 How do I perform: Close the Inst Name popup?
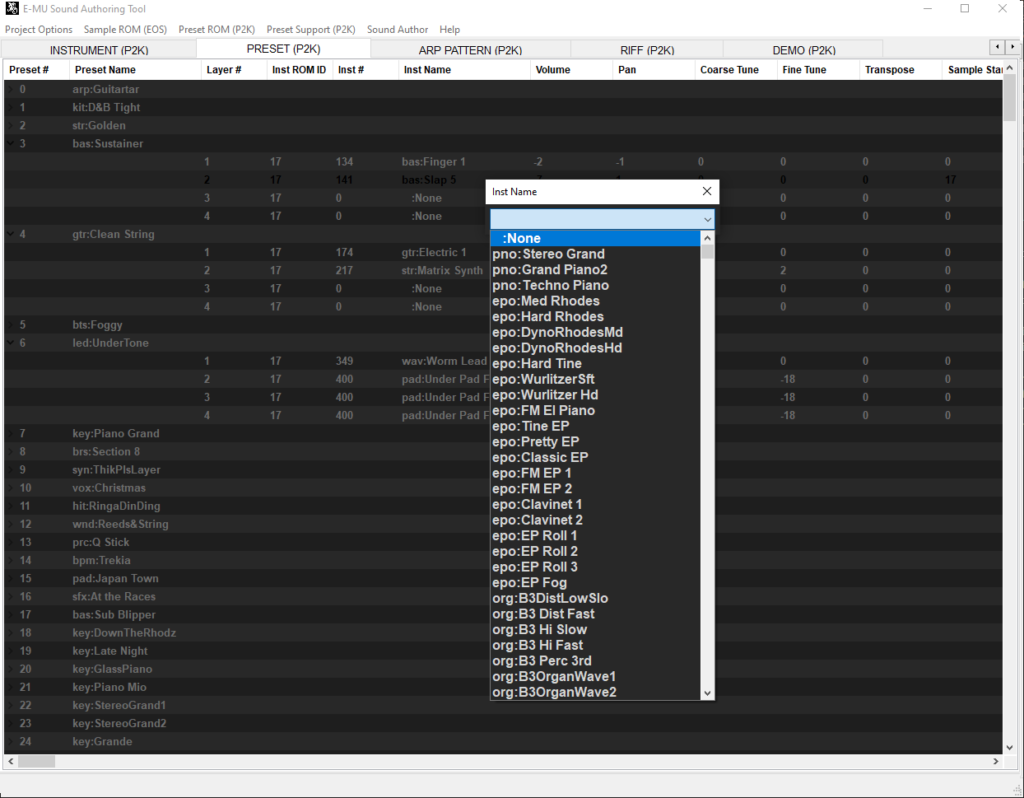click(x=707, y=191)
